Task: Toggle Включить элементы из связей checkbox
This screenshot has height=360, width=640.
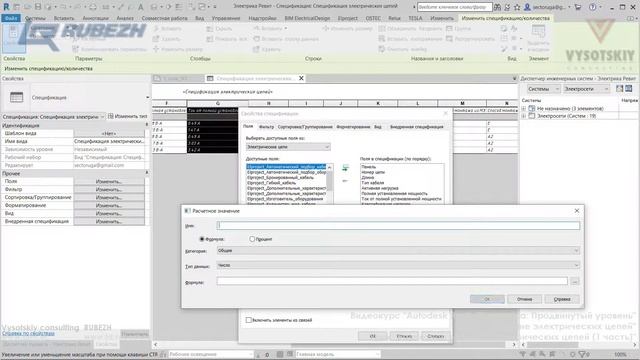Action: click(x=249, y=320)
